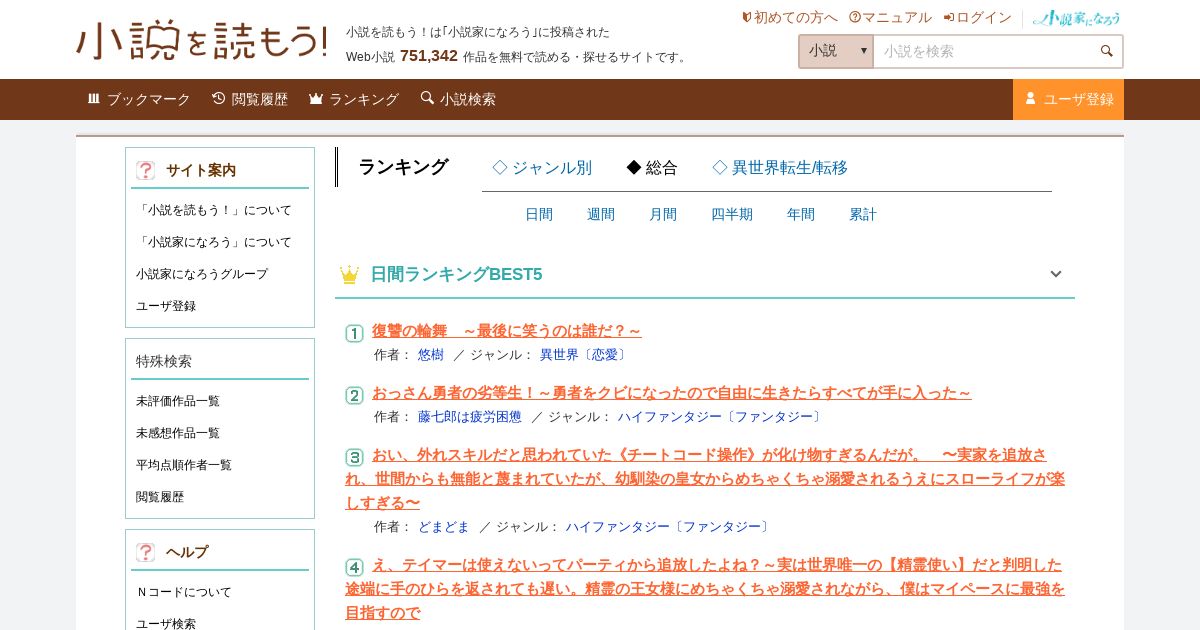Open 小説検索 in the navigation bar

pyautogui.click(x=458, y=99)
